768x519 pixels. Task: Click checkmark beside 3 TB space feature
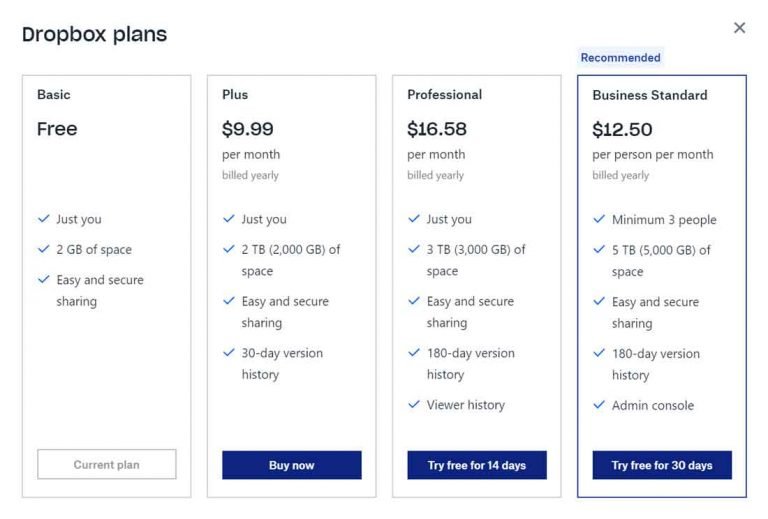tap(414, 249)
